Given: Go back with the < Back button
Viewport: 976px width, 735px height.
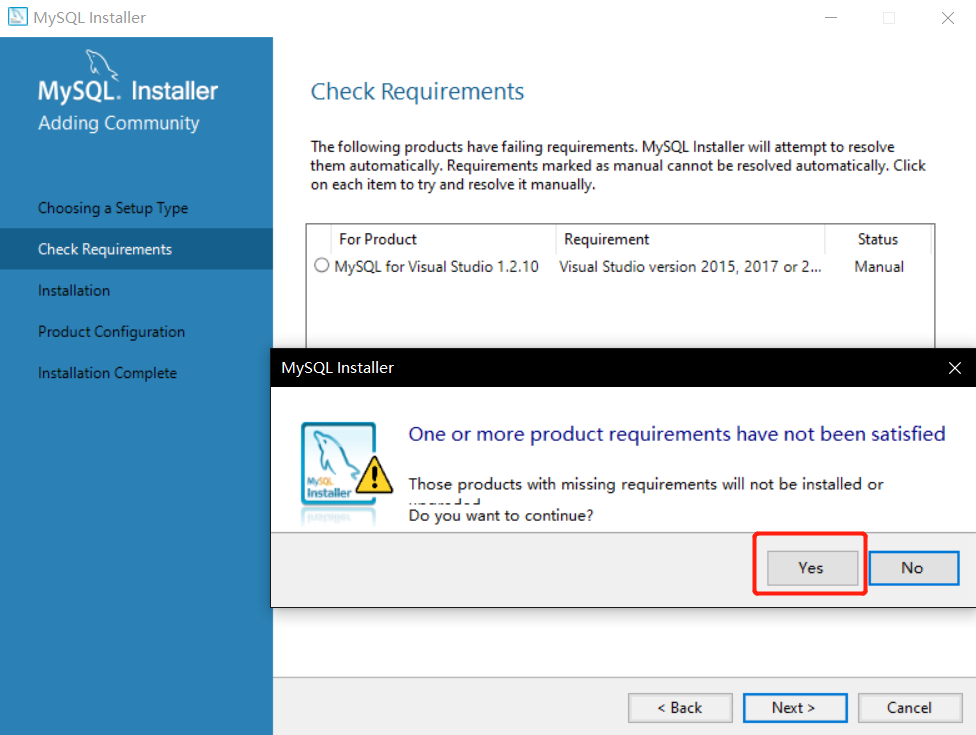Looking at the screenshot, I should (680, 708).
